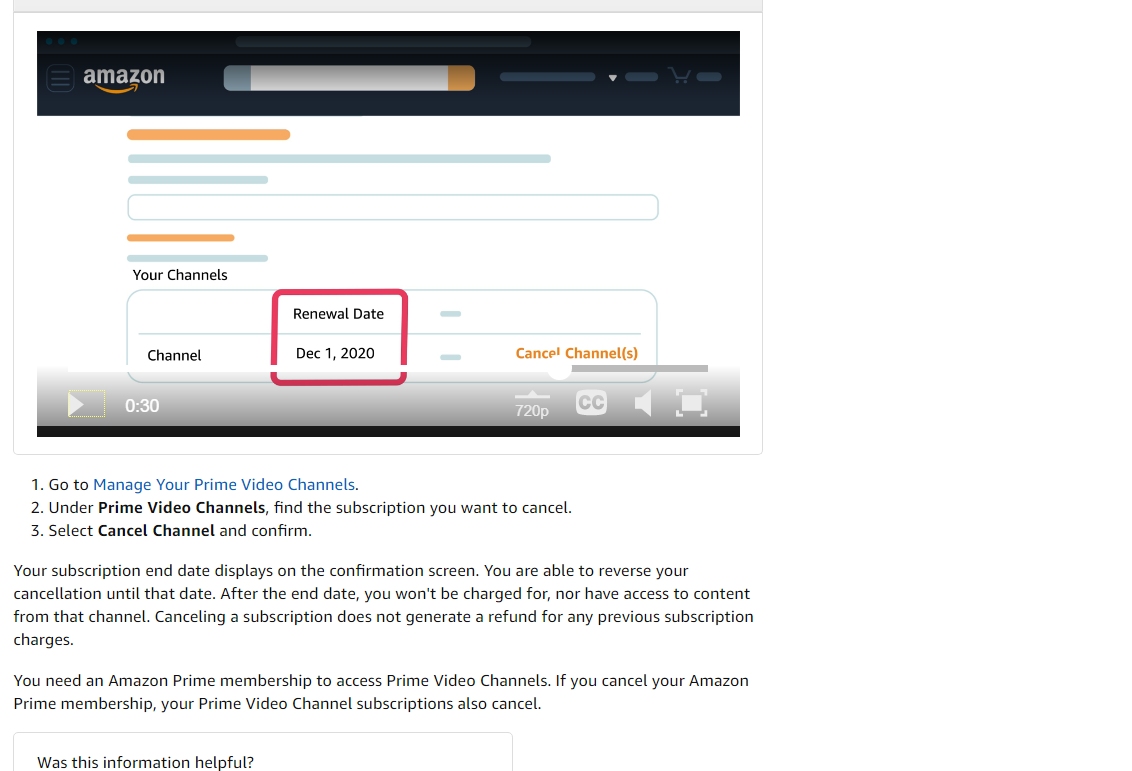The width and height of the screenshot is (1132, 771).
Task: Click the small dropdown triangle in the video header
Action: tap(612, 78)
